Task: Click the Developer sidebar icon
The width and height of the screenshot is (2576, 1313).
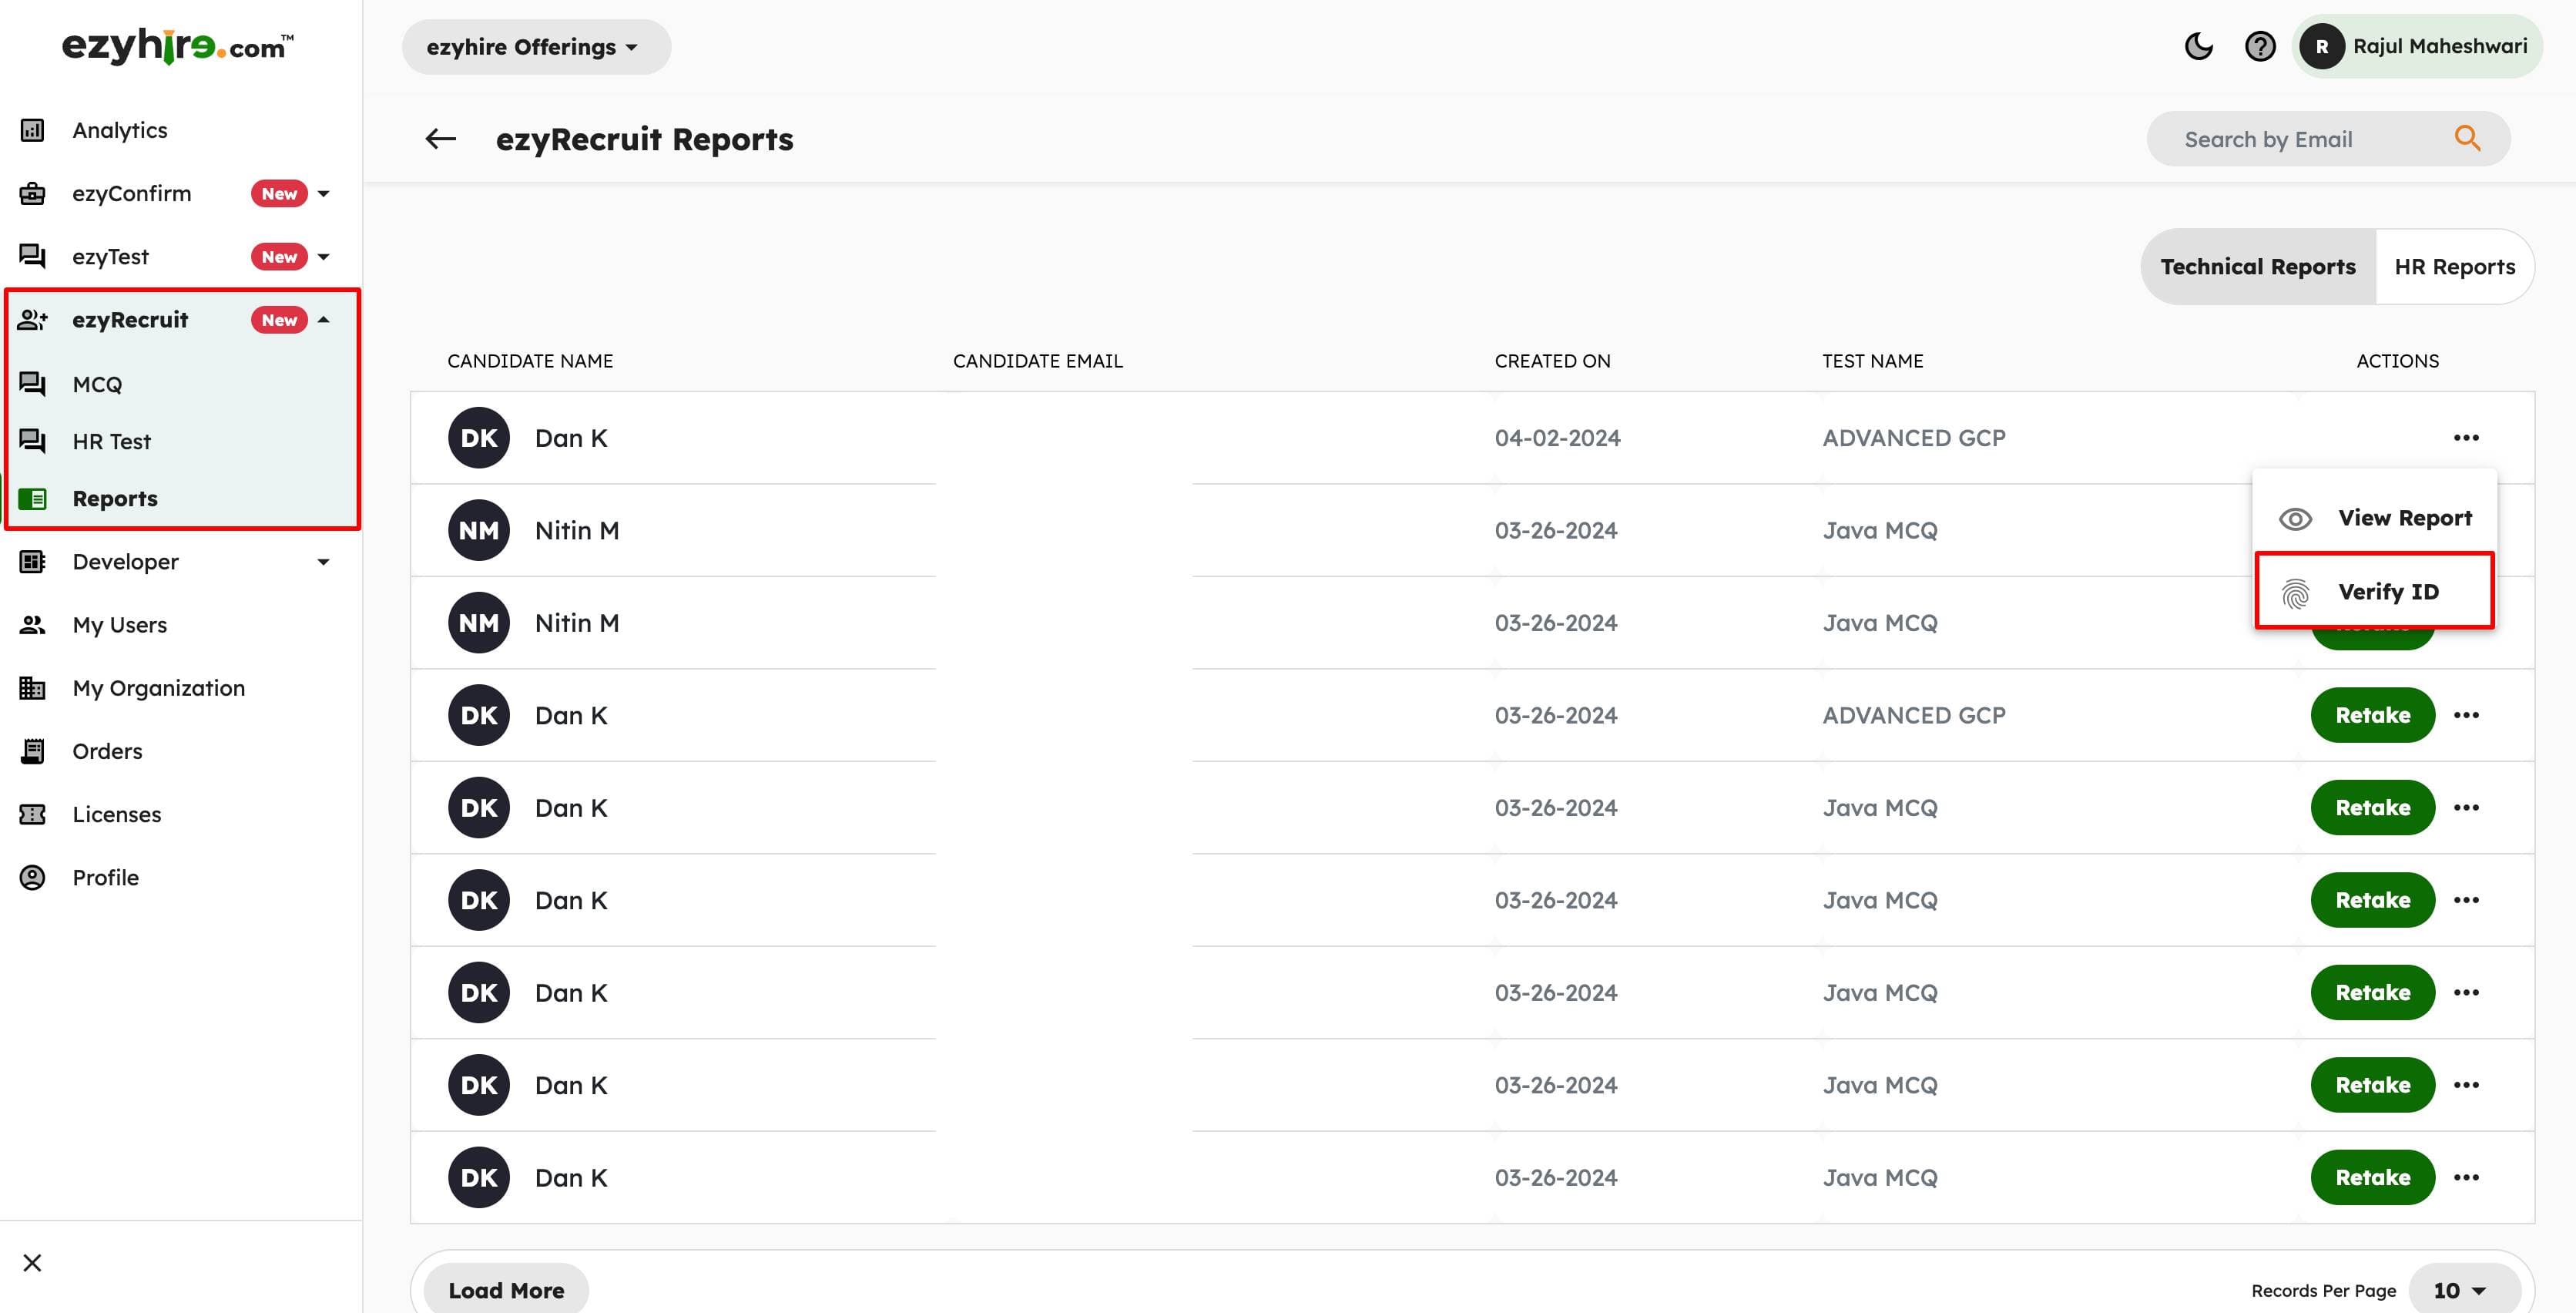Action: pyautogui.click(x=32, y=562)
